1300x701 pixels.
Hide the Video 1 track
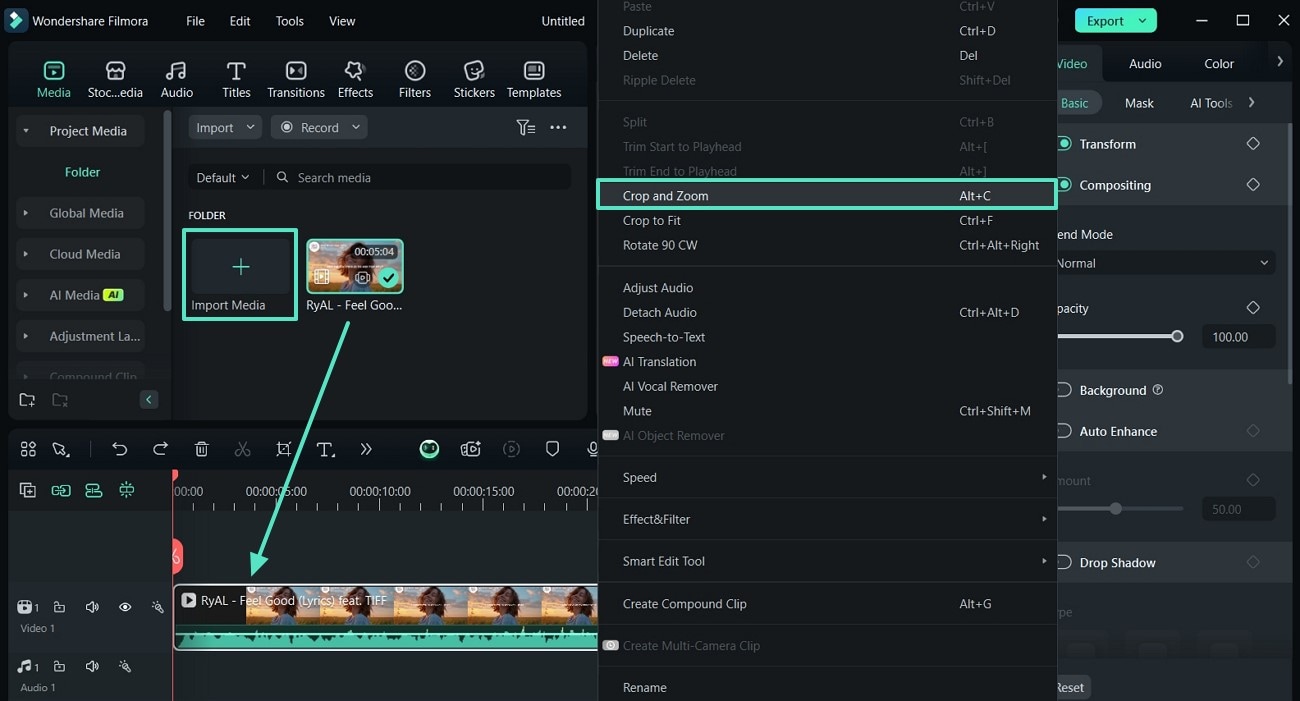point(125,607)
